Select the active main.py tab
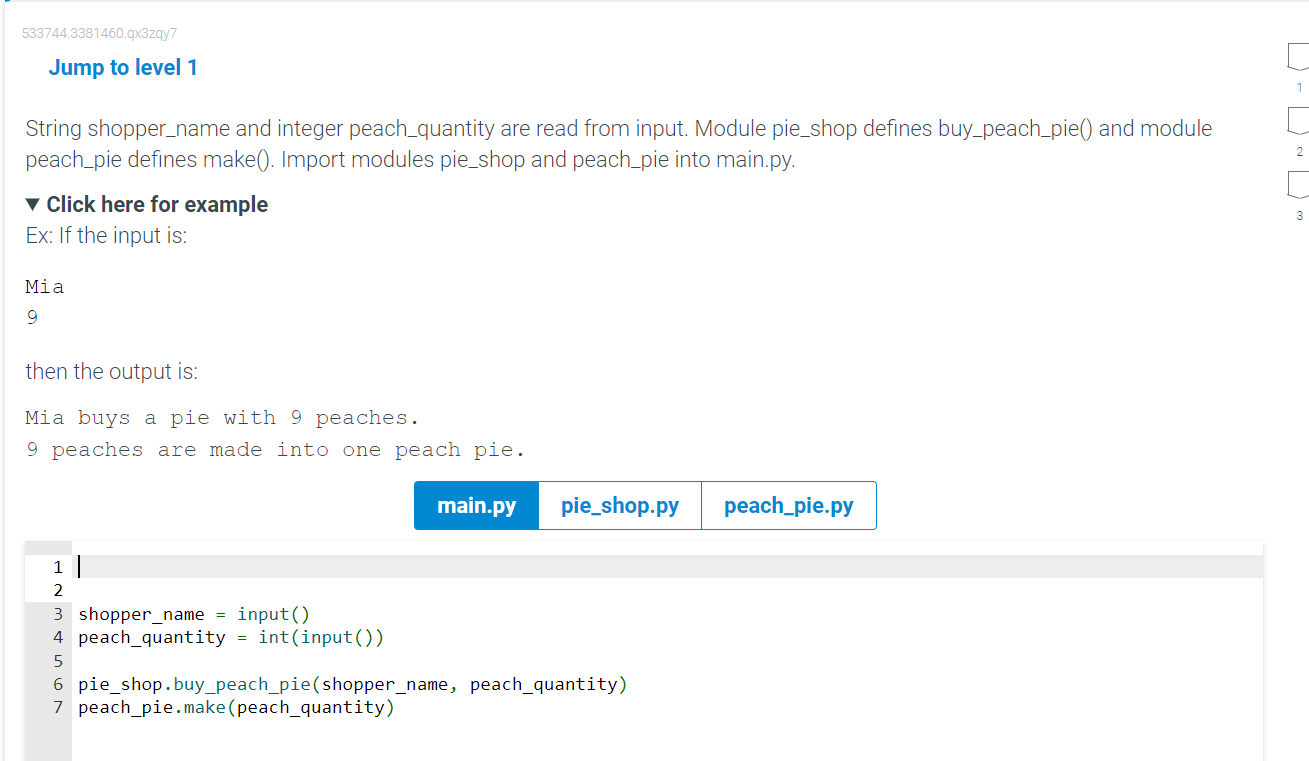This screenshot has height=761, width=1309. (475, 505)
